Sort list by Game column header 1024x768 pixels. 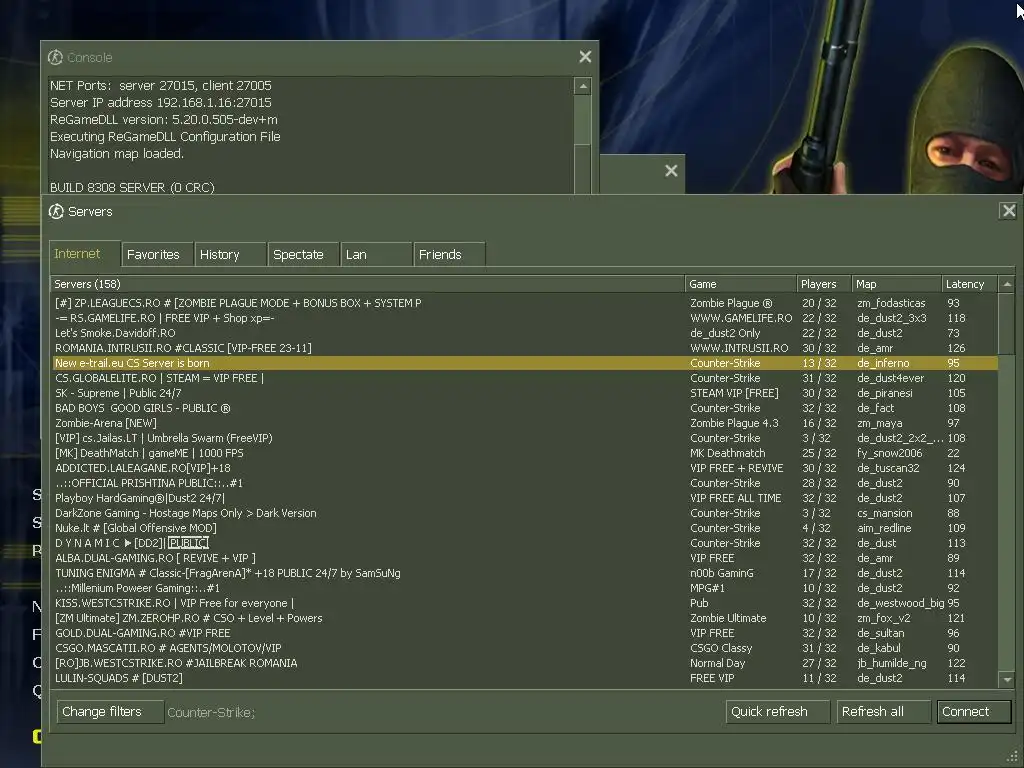741,284
